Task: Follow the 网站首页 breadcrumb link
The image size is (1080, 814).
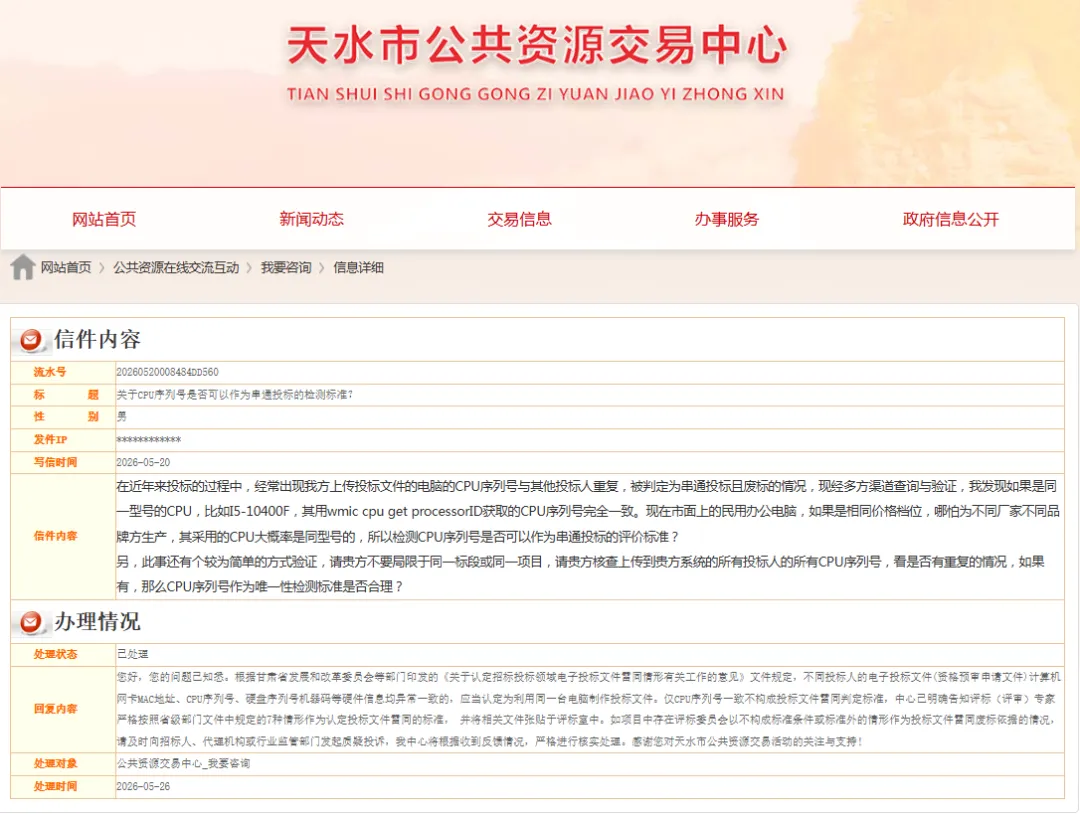Action: coord(66,267)
